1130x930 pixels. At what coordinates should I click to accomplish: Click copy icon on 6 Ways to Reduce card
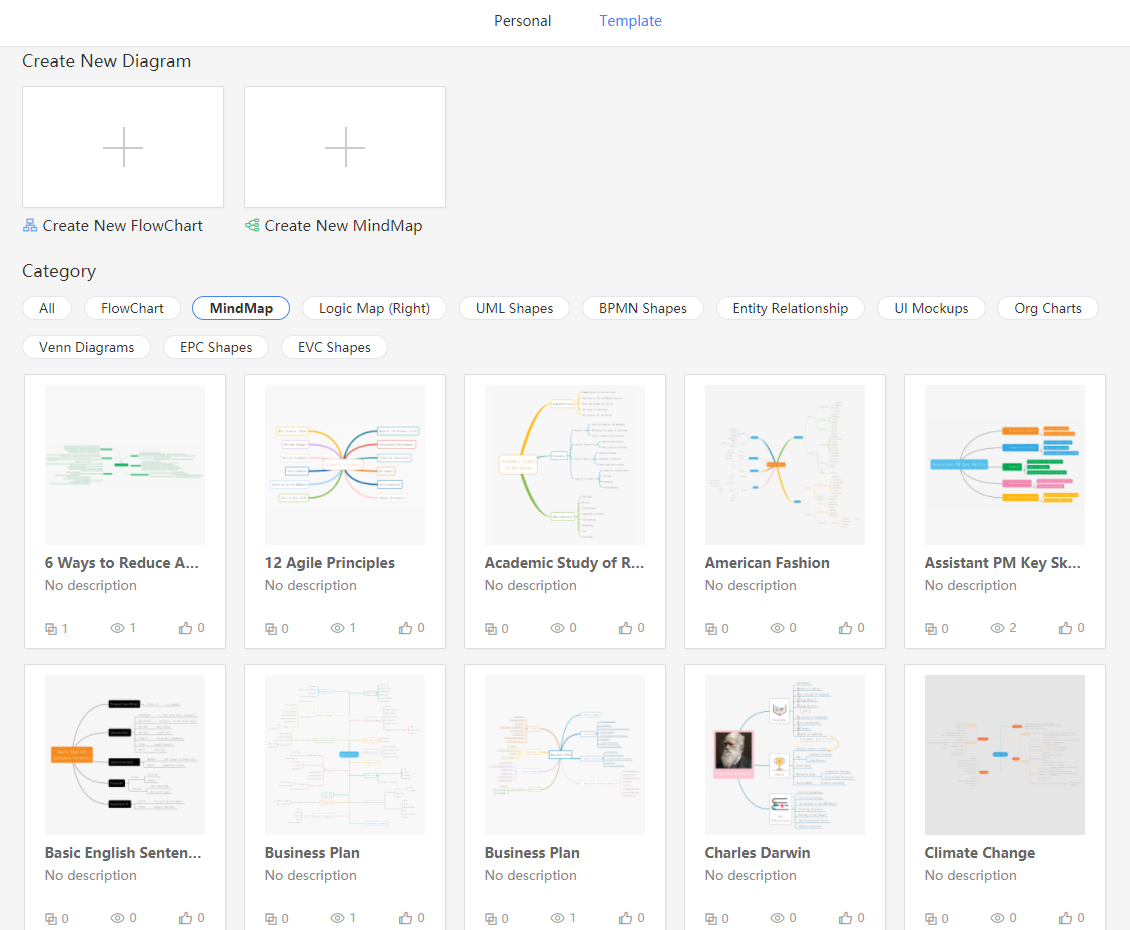(x=51, y=629)
